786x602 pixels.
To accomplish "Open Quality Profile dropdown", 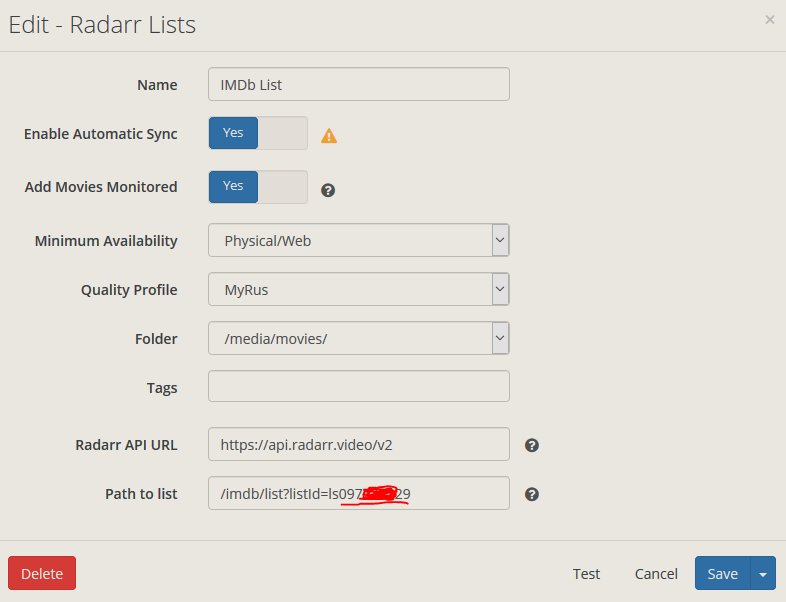I will pos(359,289).
